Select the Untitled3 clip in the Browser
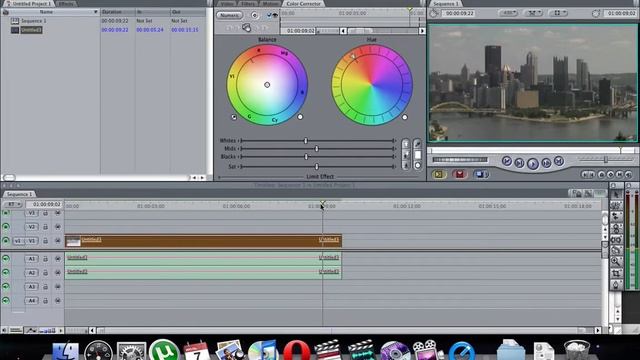640x360 pixels. click(x=31, y=30)
